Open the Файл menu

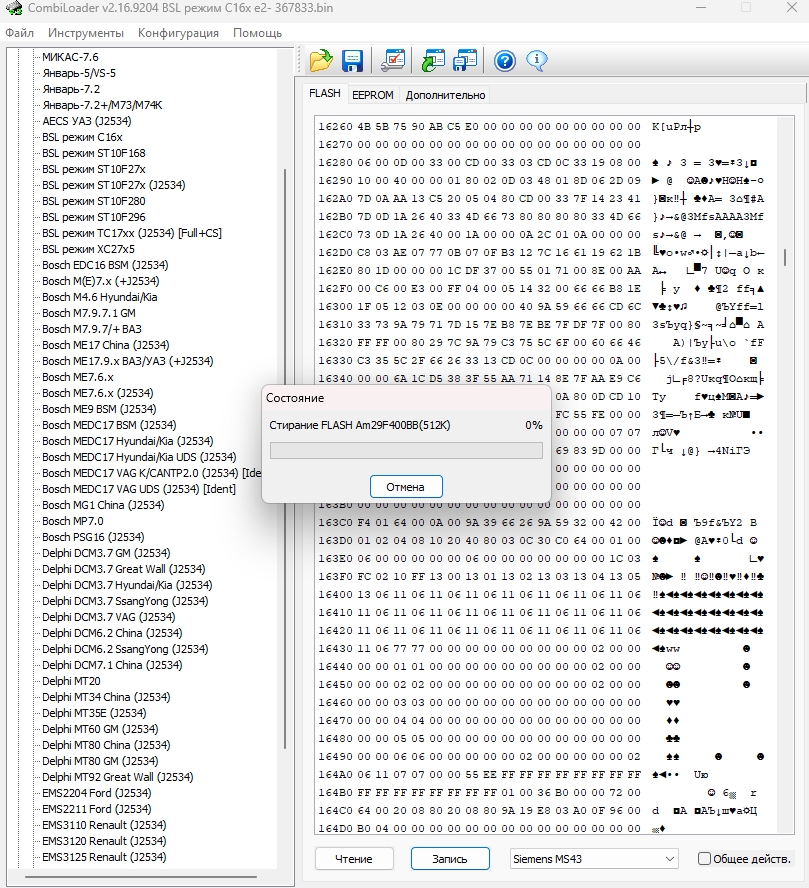19,33
